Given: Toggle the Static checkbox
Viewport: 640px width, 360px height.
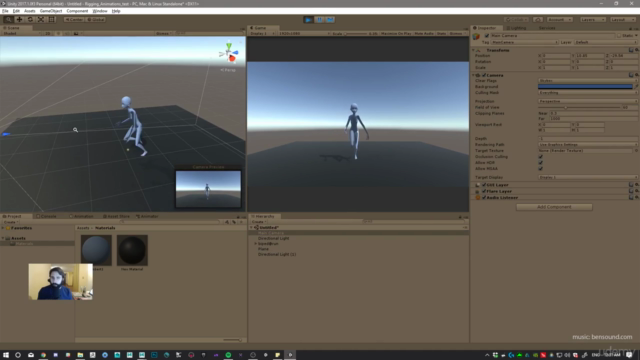Looking at the screenshot, I should 619,36.
